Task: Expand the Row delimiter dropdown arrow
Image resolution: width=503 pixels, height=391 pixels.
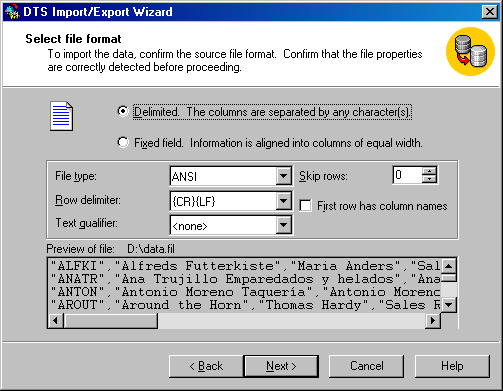Action: (283, 201)
